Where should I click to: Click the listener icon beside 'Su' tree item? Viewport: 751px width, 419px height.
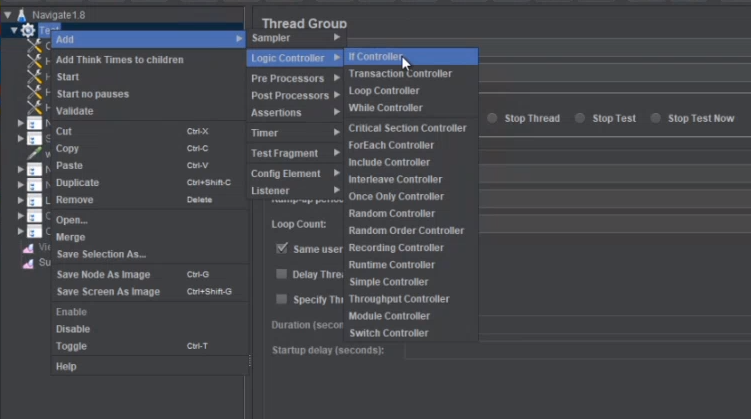coord(28,263)
